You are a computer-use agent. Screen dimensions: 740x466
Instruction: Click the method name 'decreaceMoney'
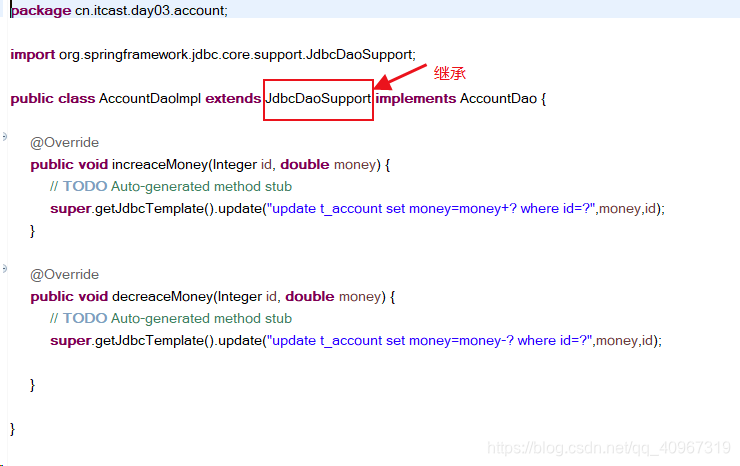coord(162,296)
